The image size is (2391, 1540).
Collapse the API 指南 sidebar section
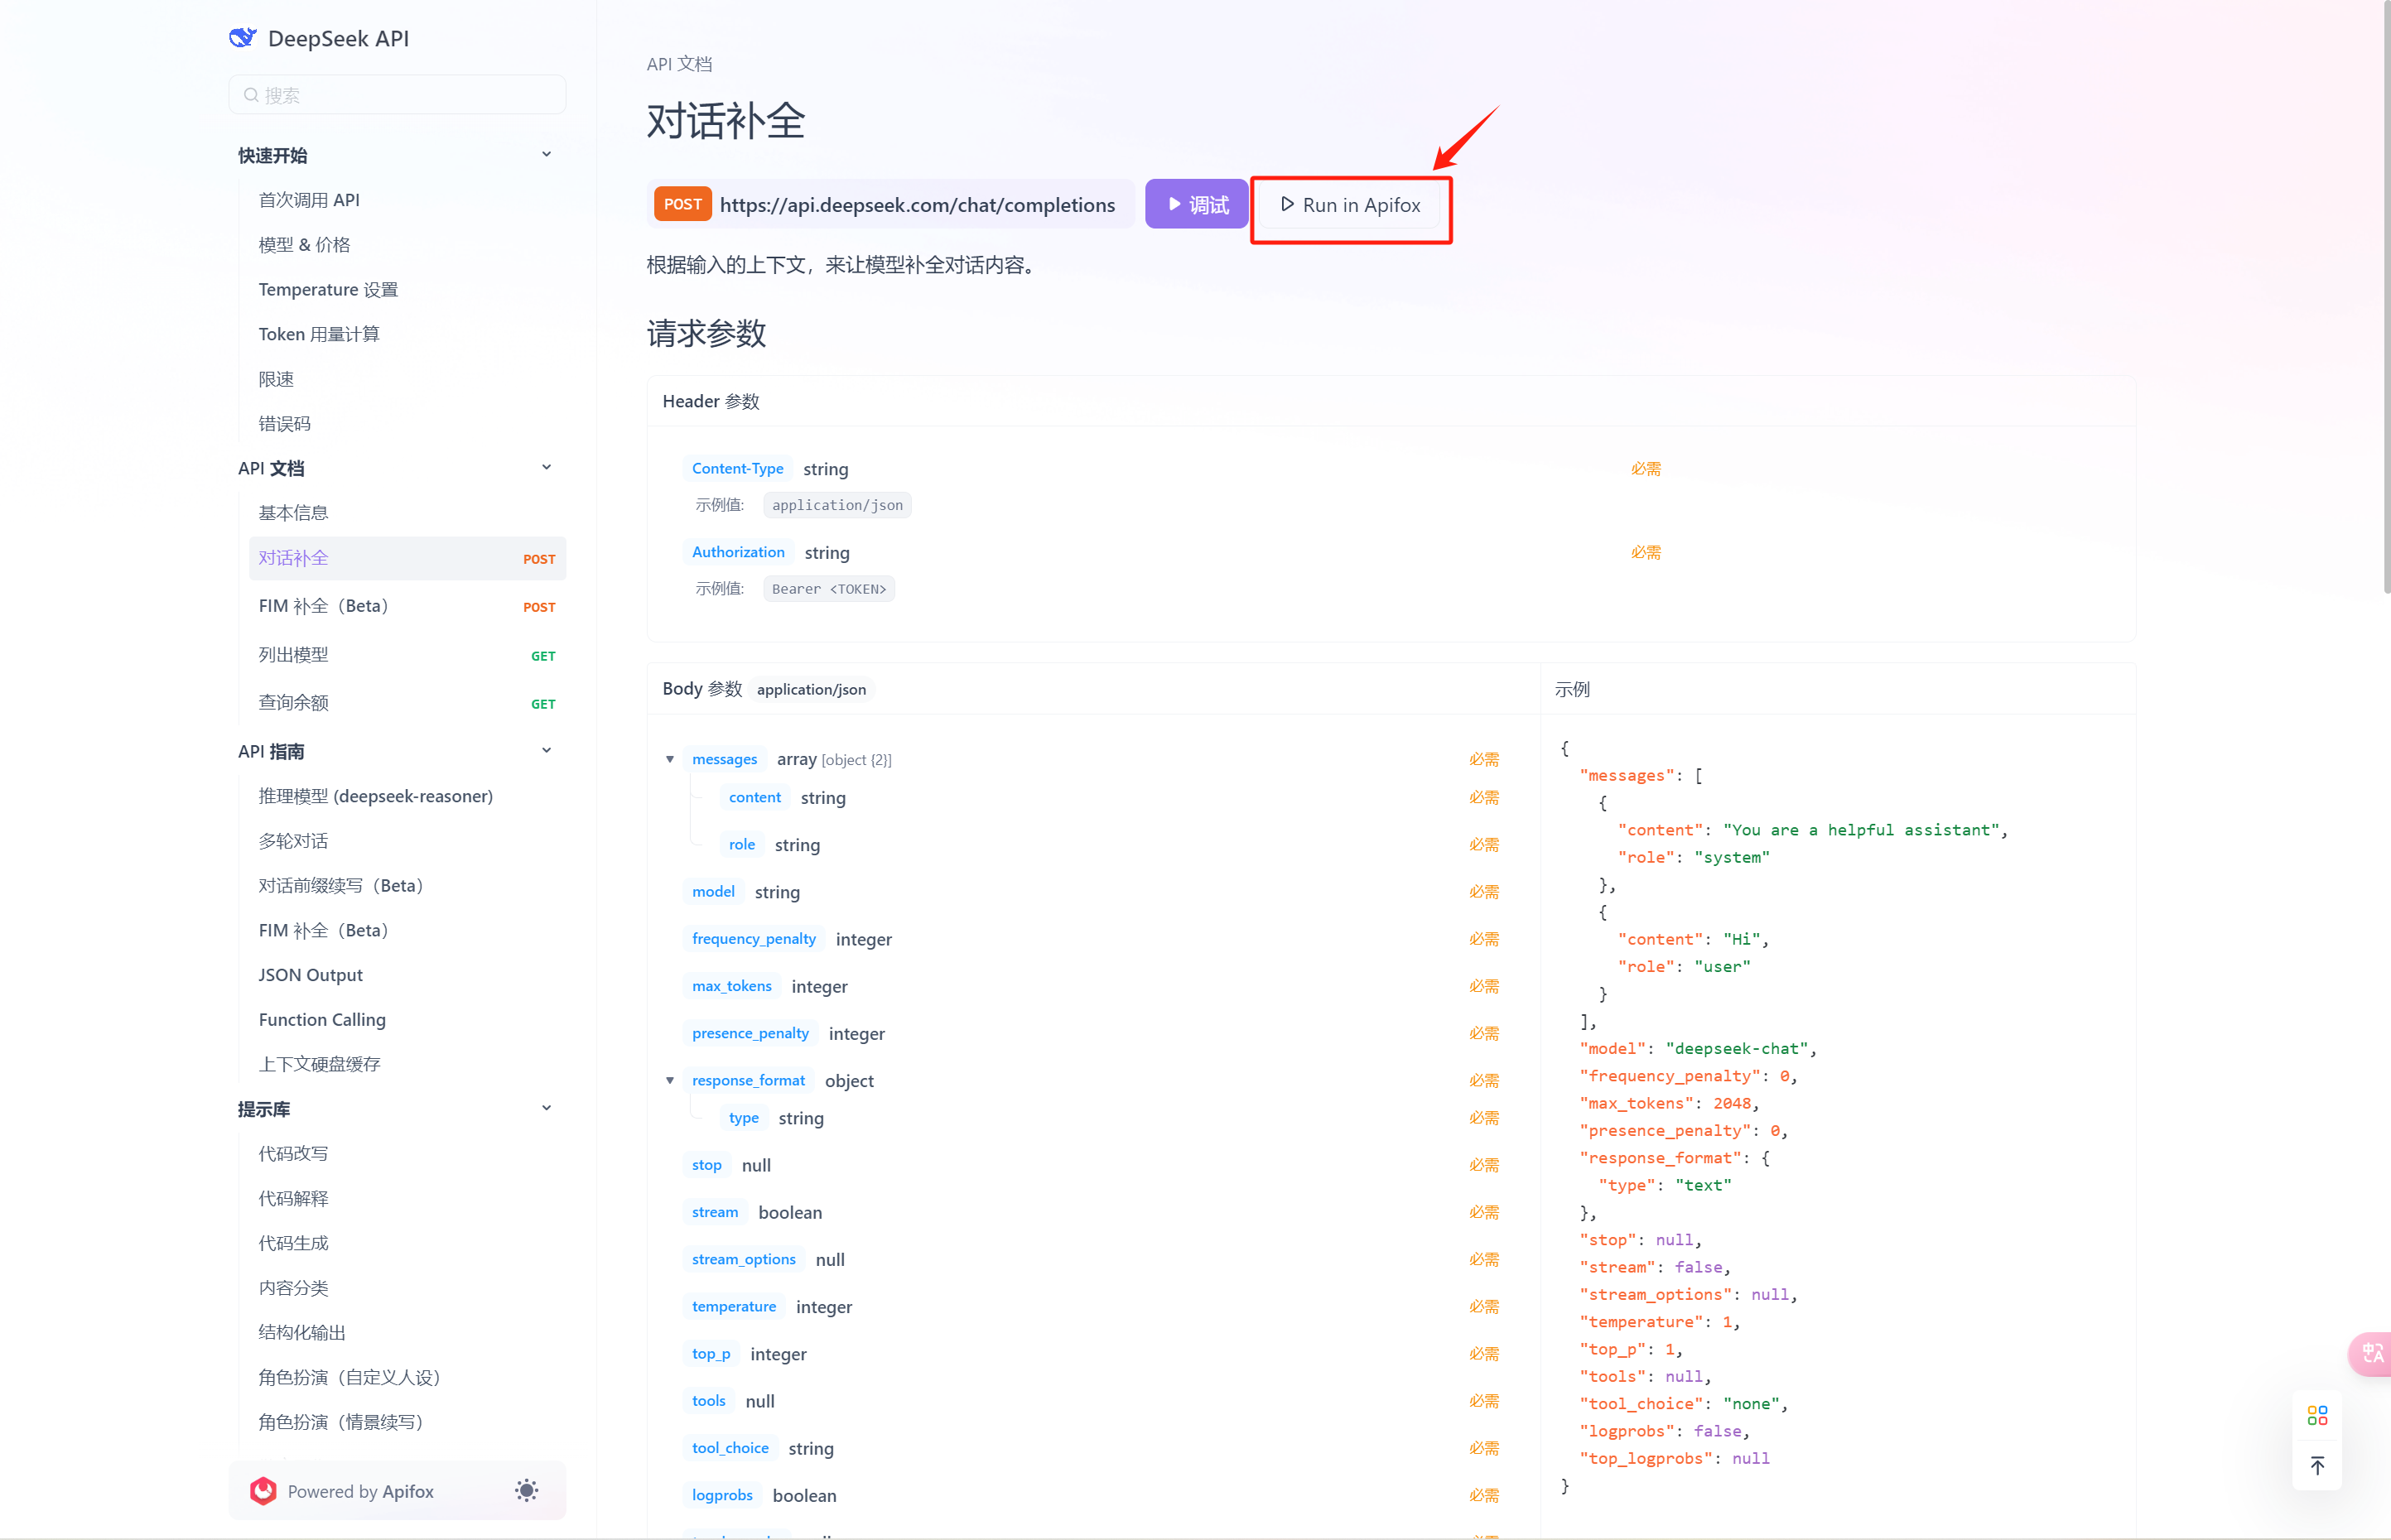click(546, 750)
